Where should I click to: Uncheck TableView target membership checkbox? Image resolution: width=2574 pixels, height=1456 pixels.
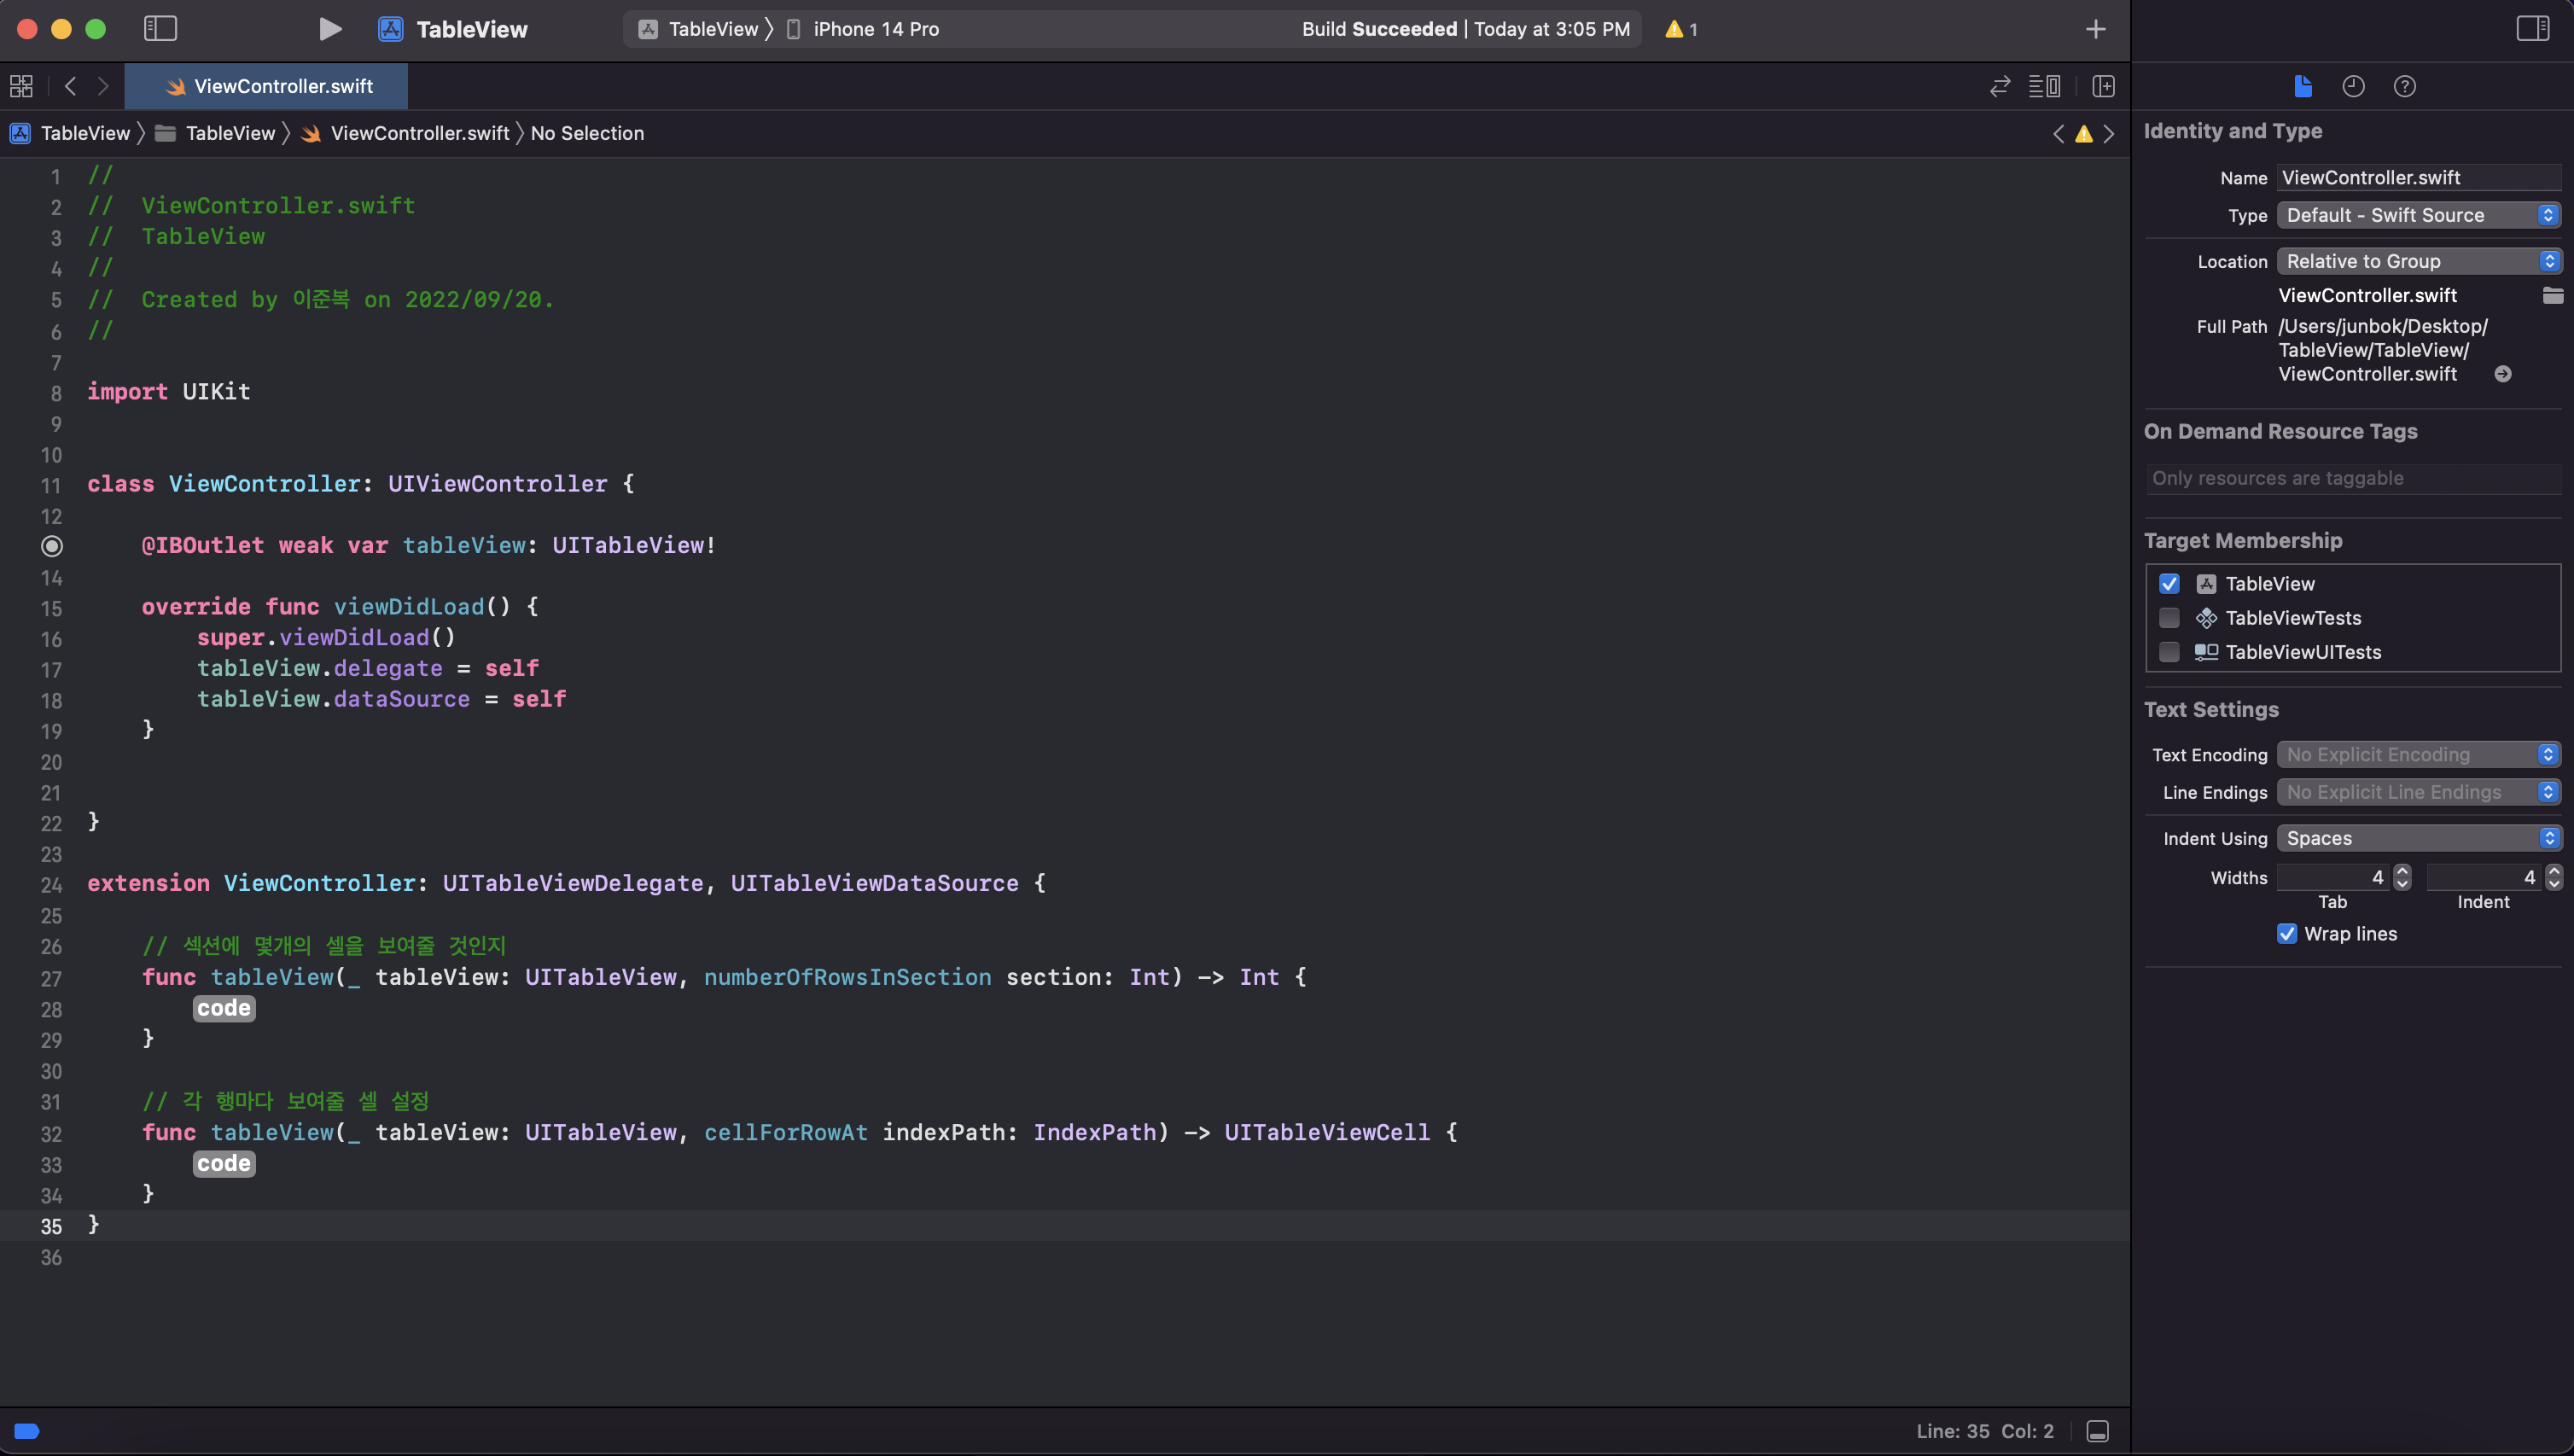pos(2169,584)
